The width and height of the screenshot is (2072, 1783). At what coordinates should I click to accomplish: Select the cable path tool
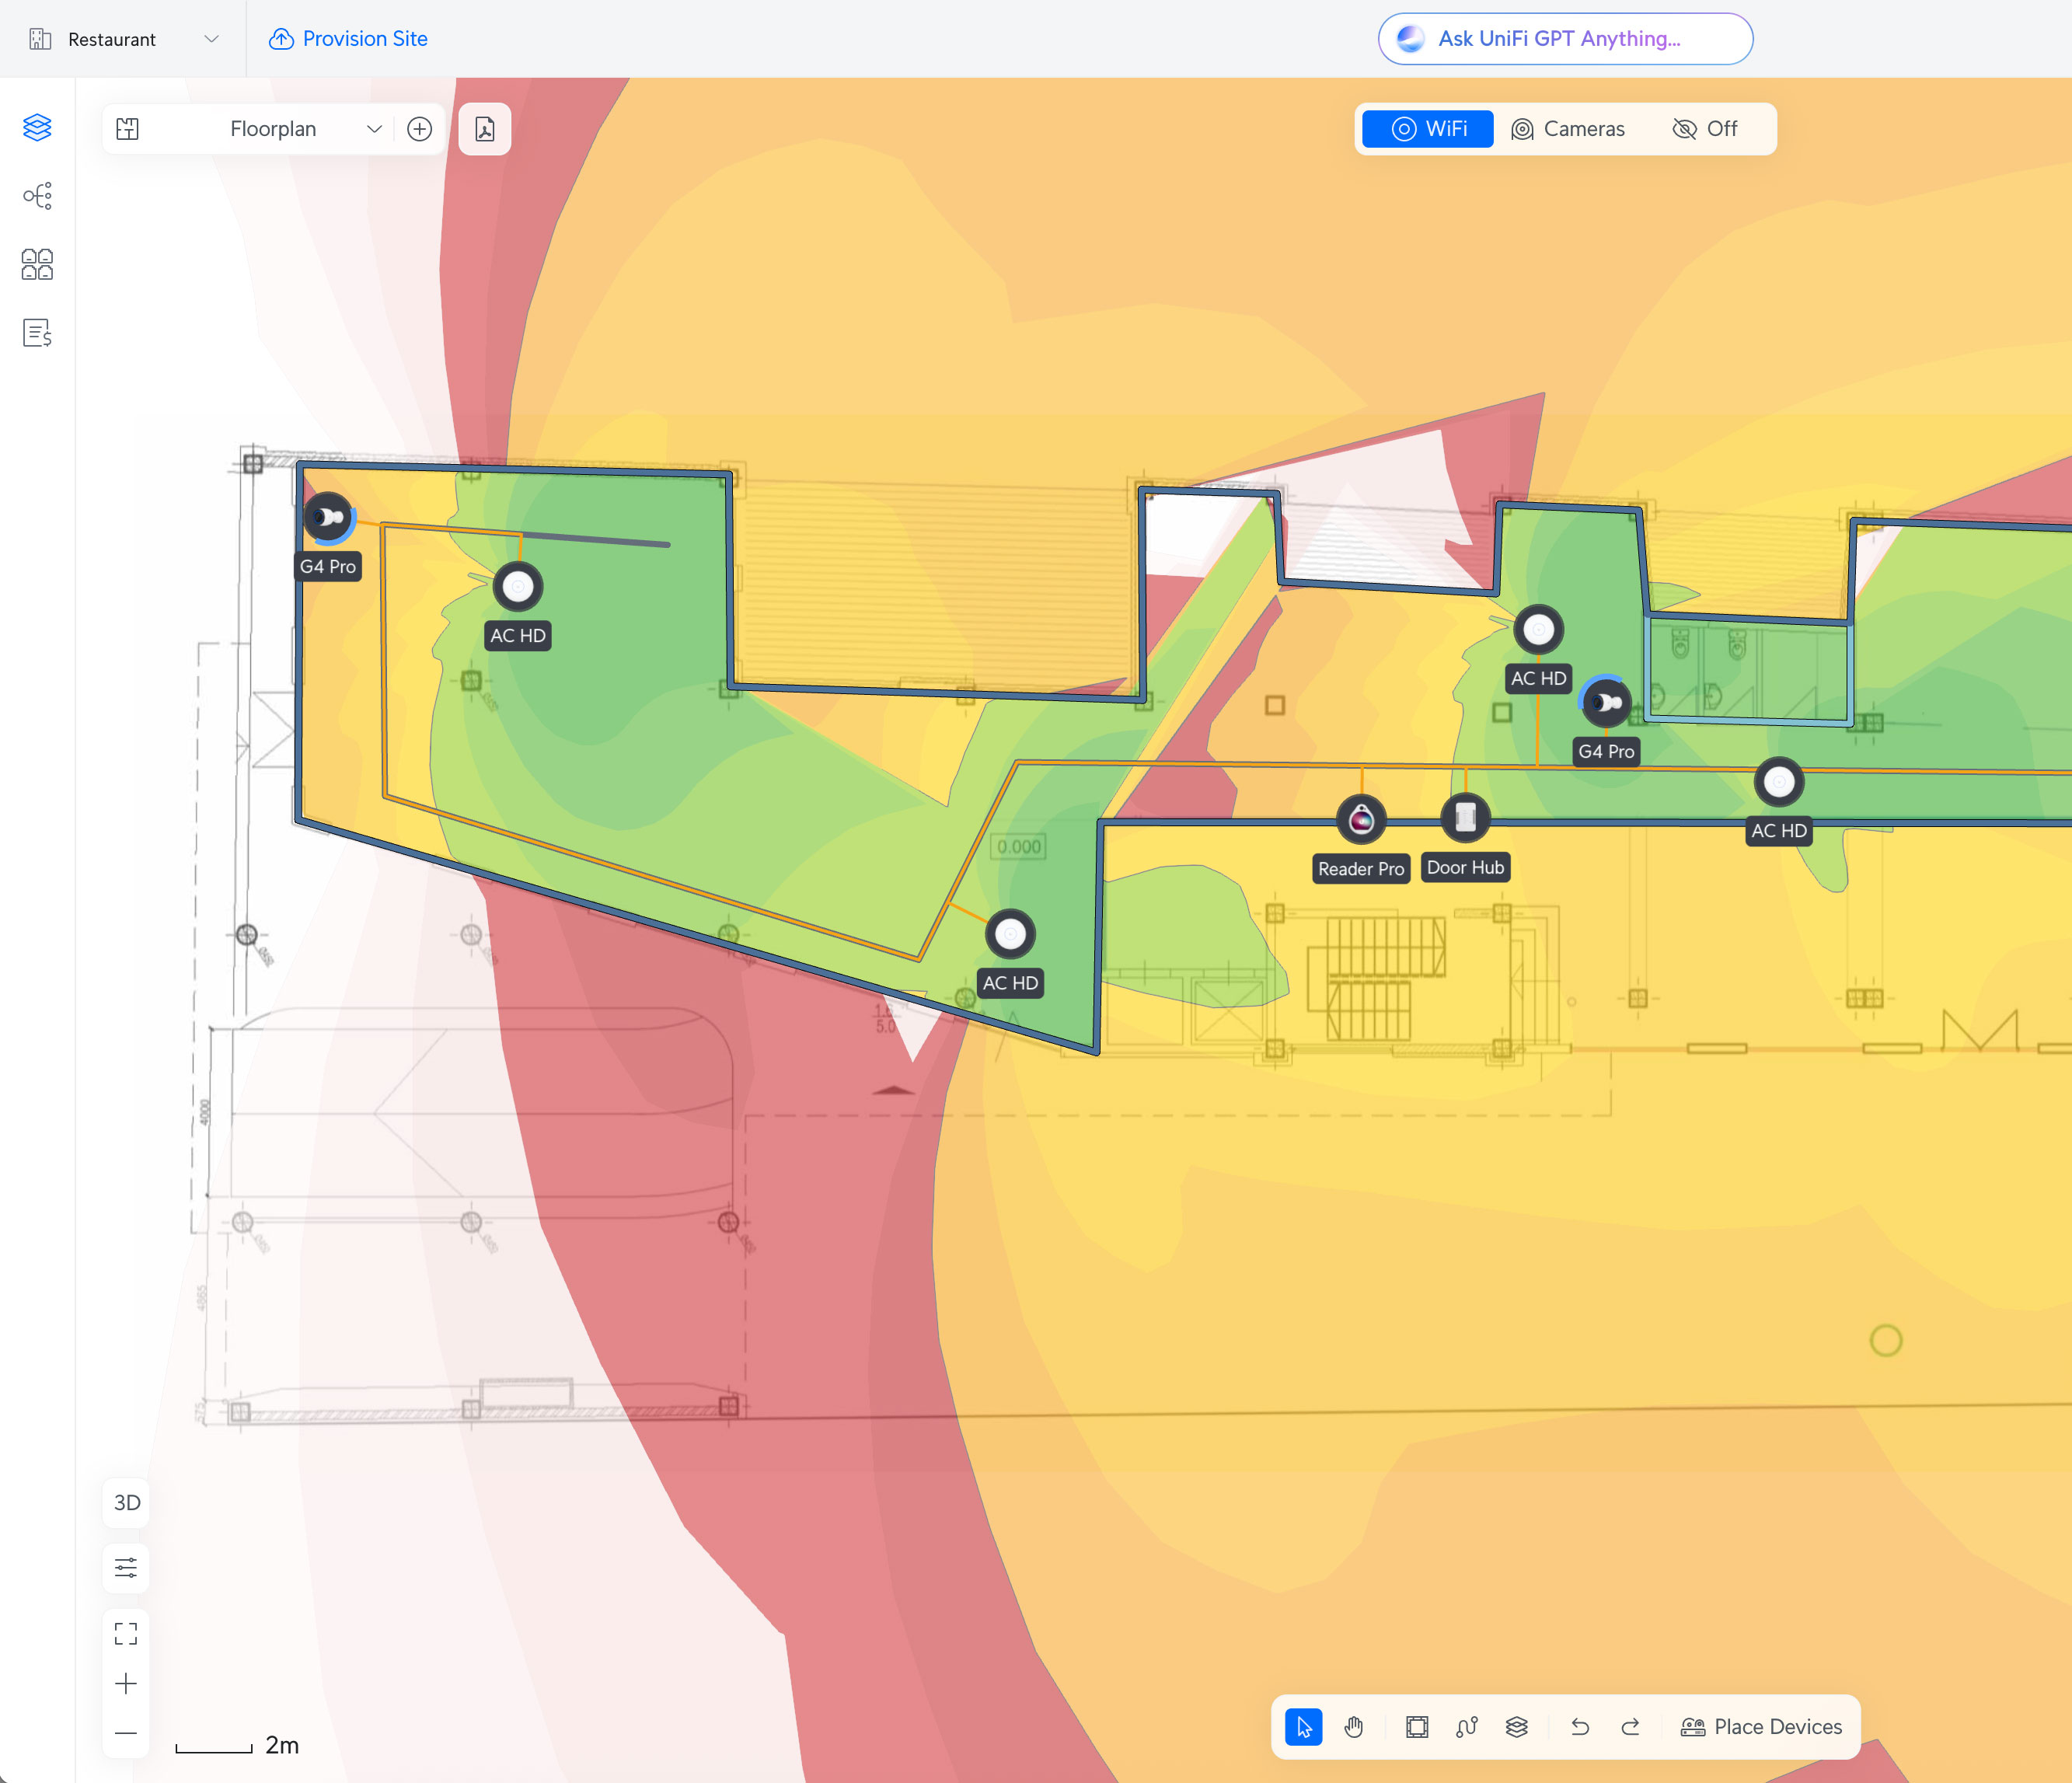coord(1467,1726)
